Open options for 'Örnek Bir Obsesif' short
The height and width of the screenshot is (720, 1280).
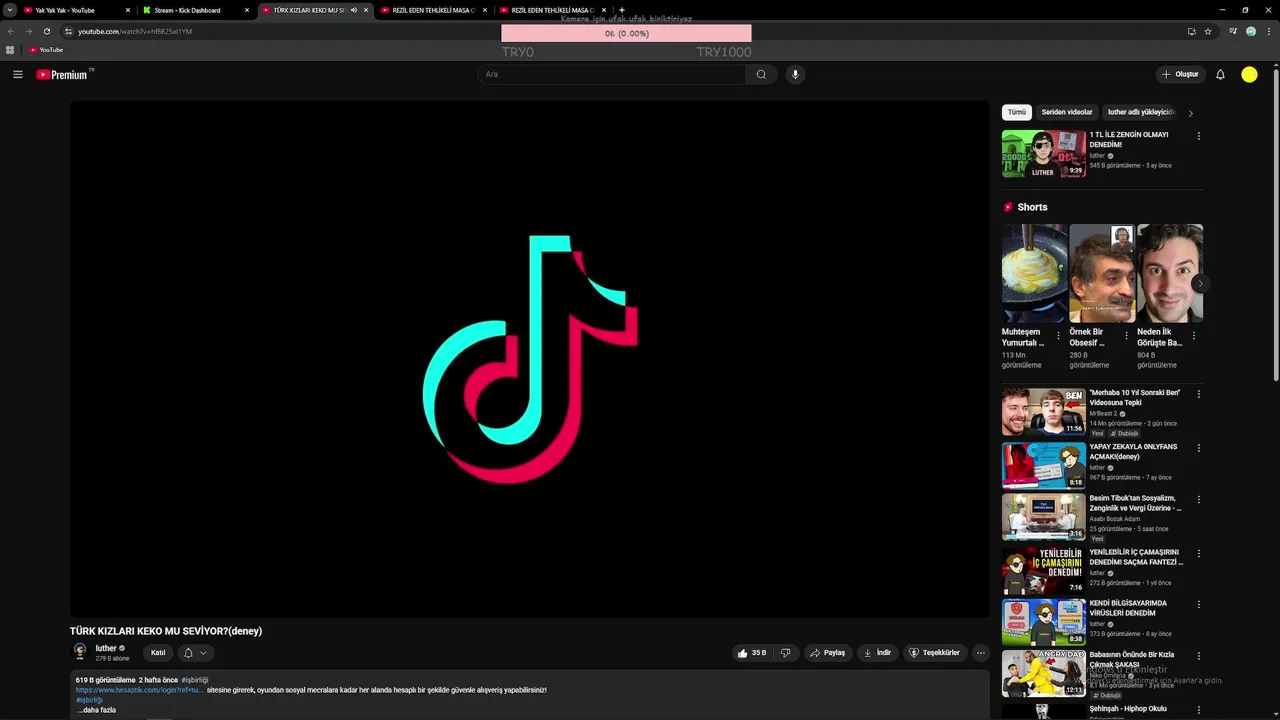pyautogui.click(x=1126, y=336)
